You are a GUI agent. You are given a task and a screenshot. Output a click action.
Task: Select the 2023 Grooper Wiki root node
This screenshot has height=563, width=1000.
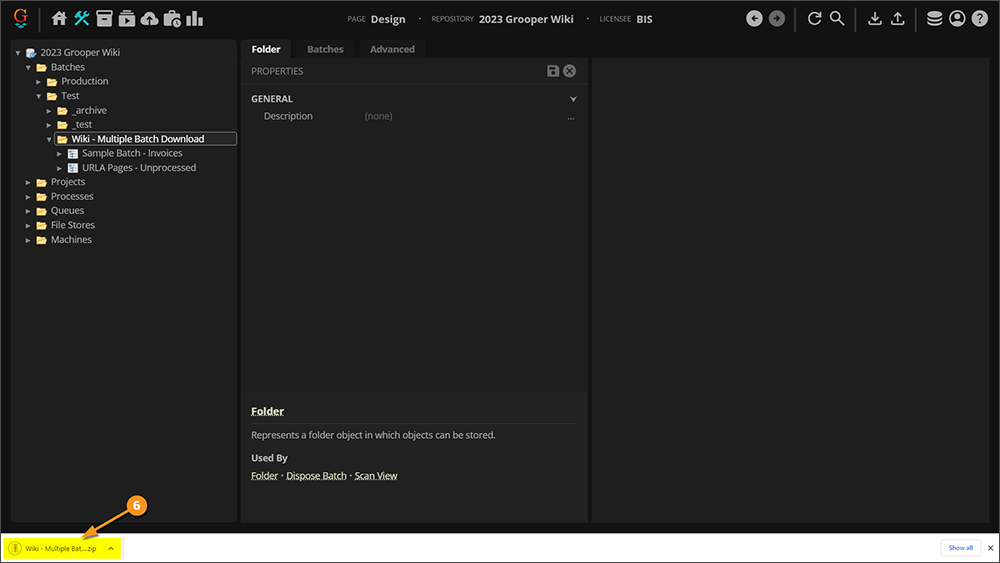pyautogui.click(x=80, y=53)
